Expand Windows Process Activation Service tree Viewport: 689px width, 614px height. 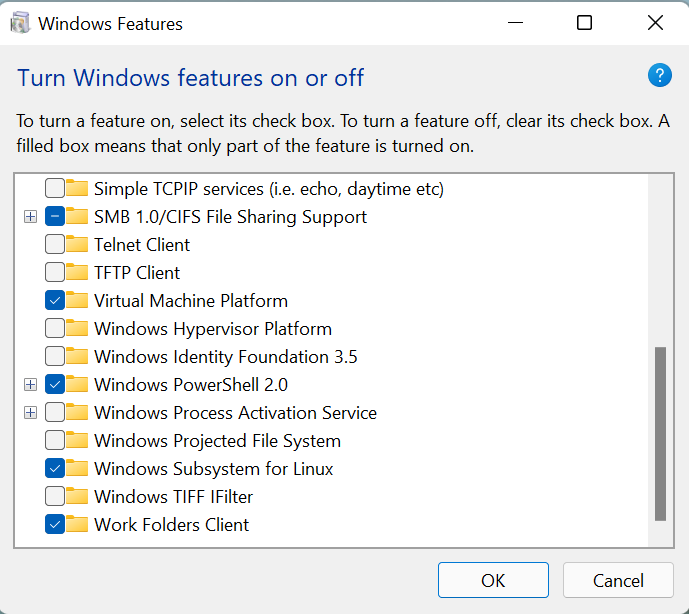pos(31,413)
